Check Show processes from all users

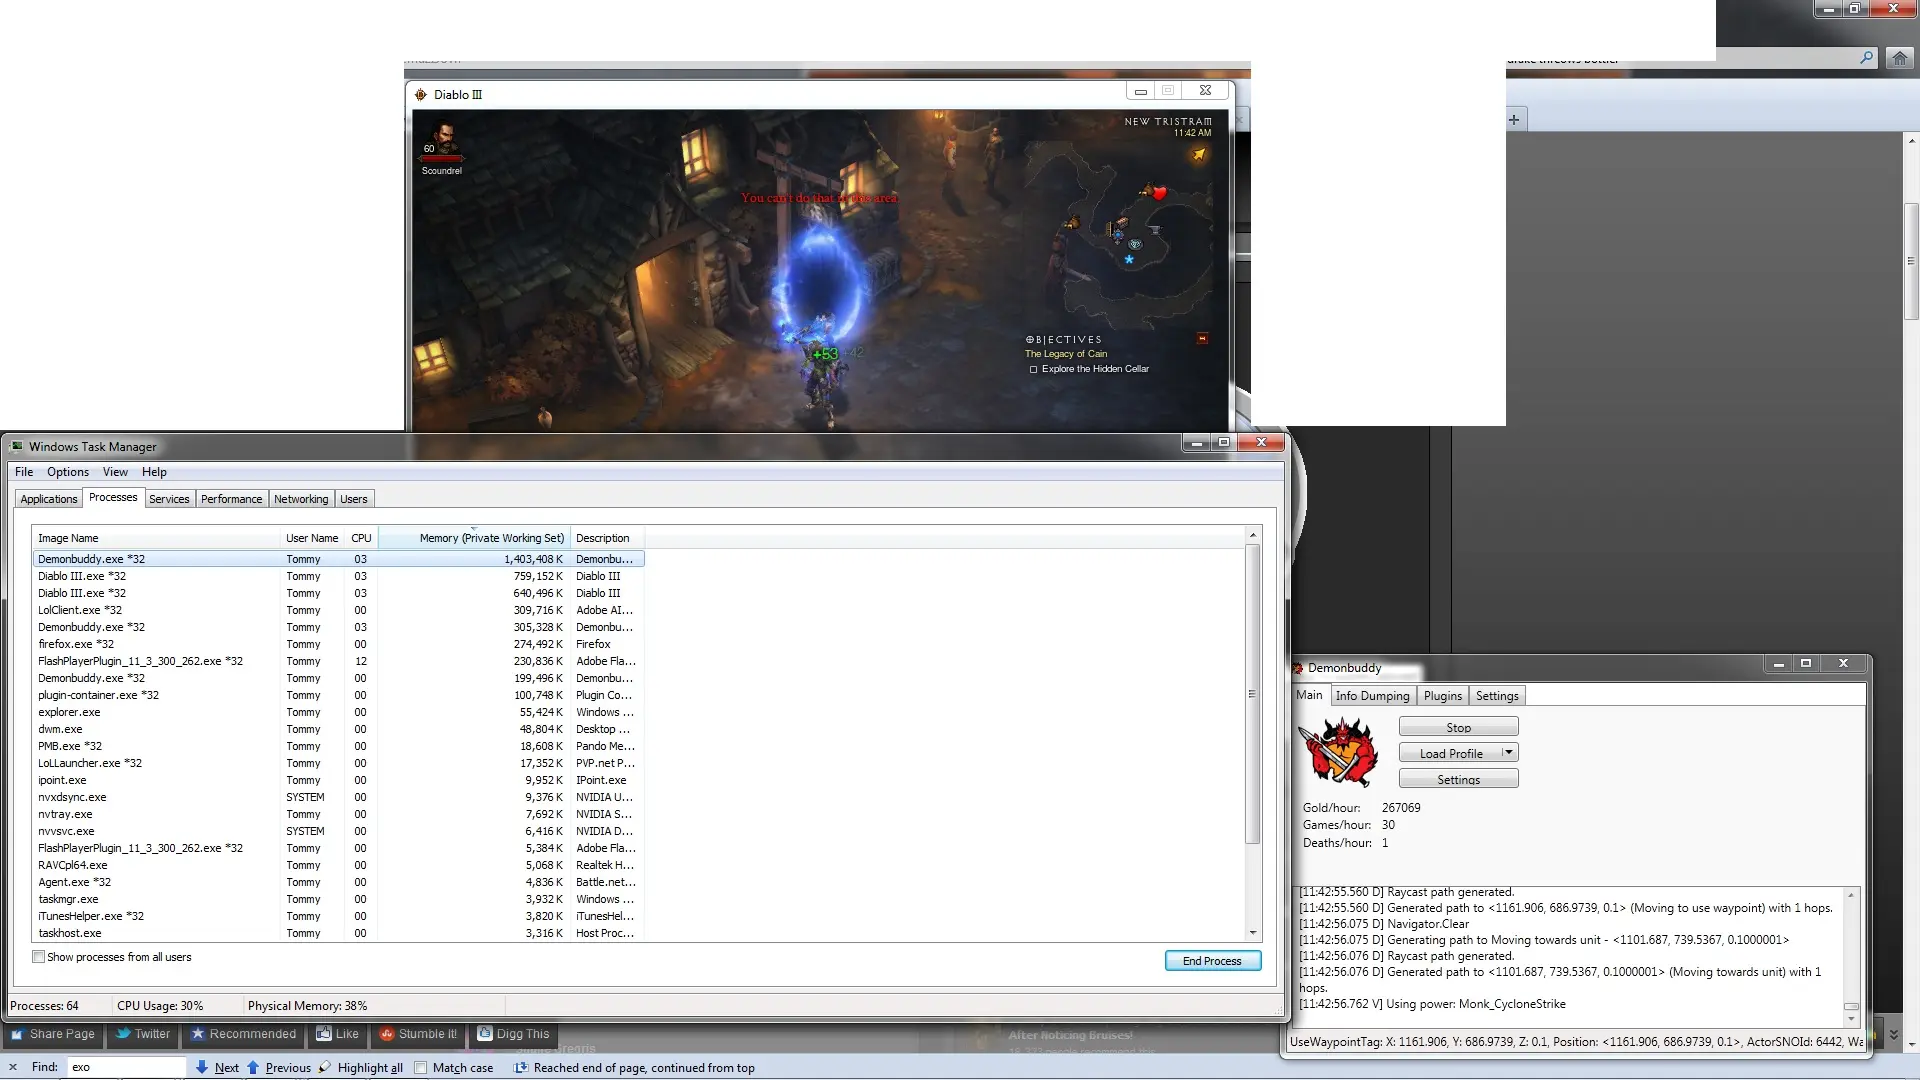pos(38,957)
